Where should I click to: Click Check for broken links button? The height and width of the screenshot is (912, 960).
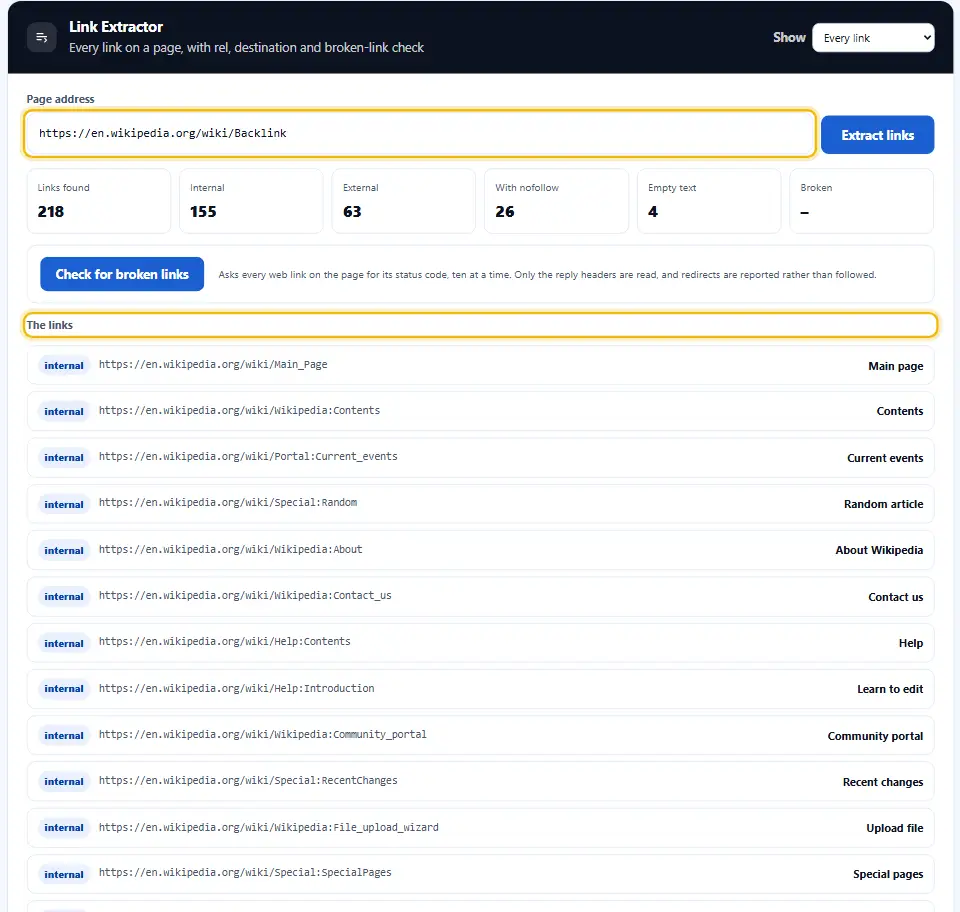(122, 274)
